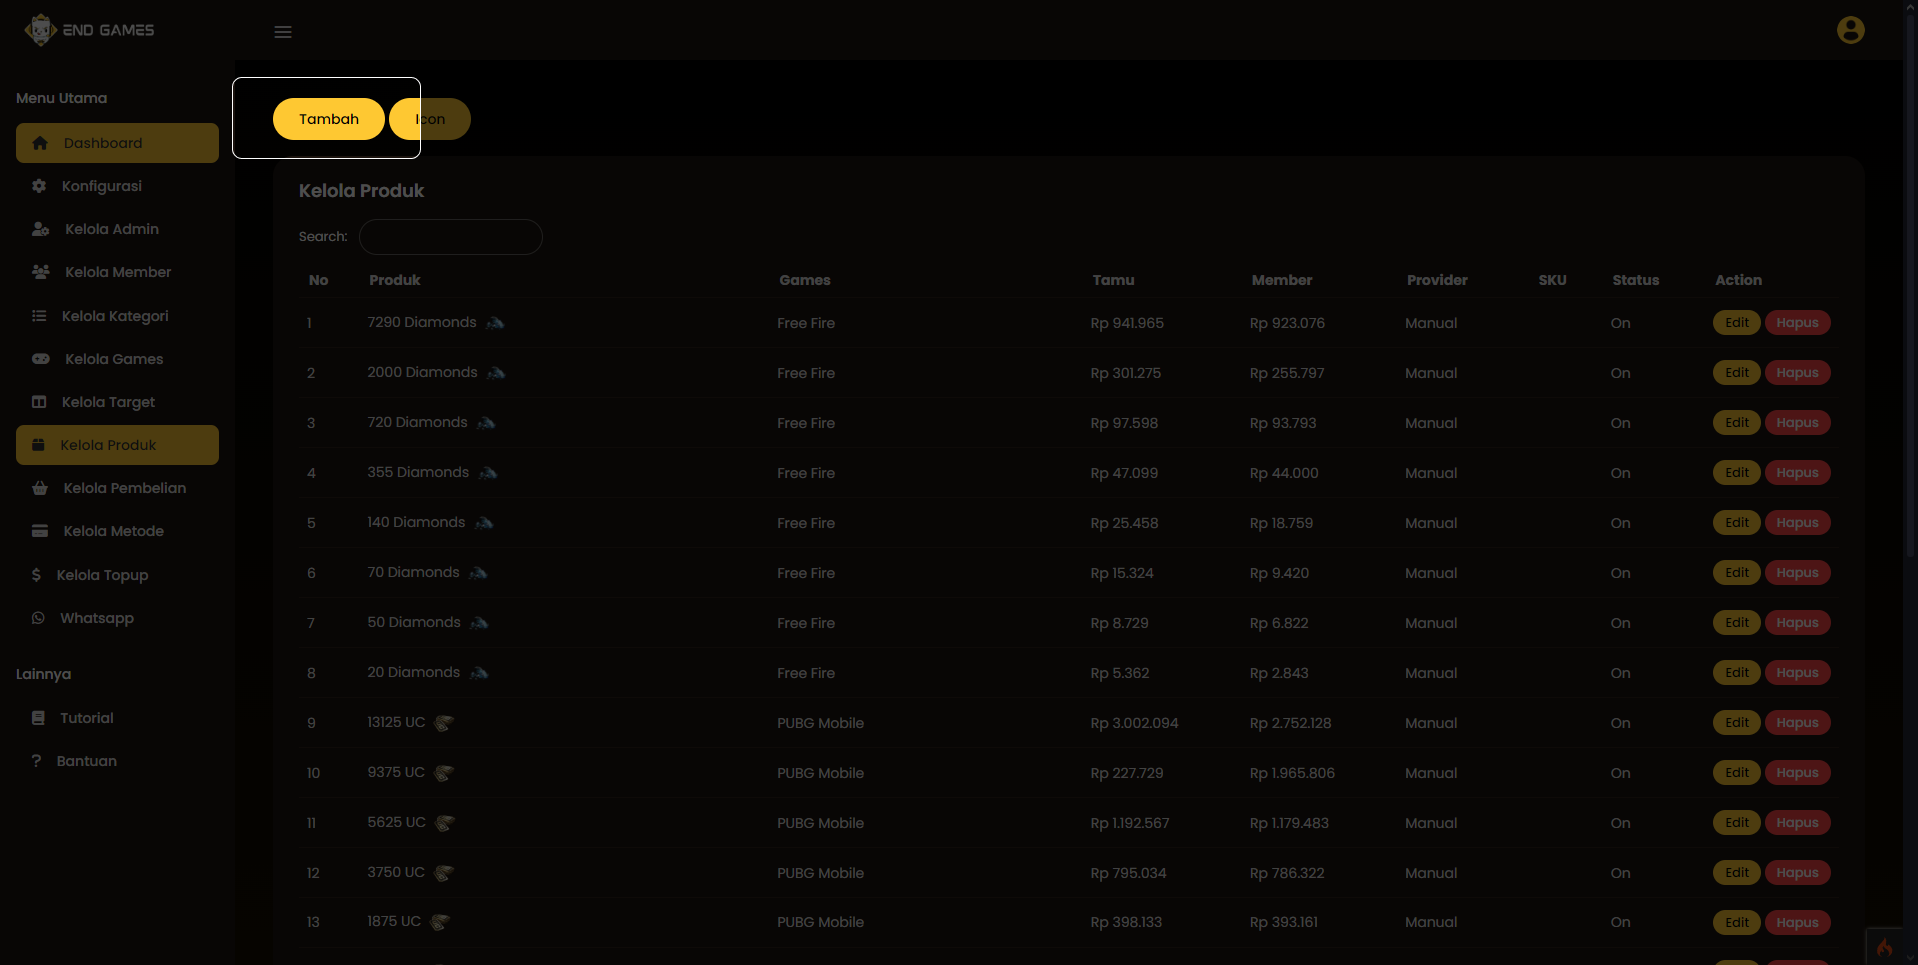The image size is (1918, 965).
Task: Toggle the hamburger sidebar menu
Action: tap(283, 32)
